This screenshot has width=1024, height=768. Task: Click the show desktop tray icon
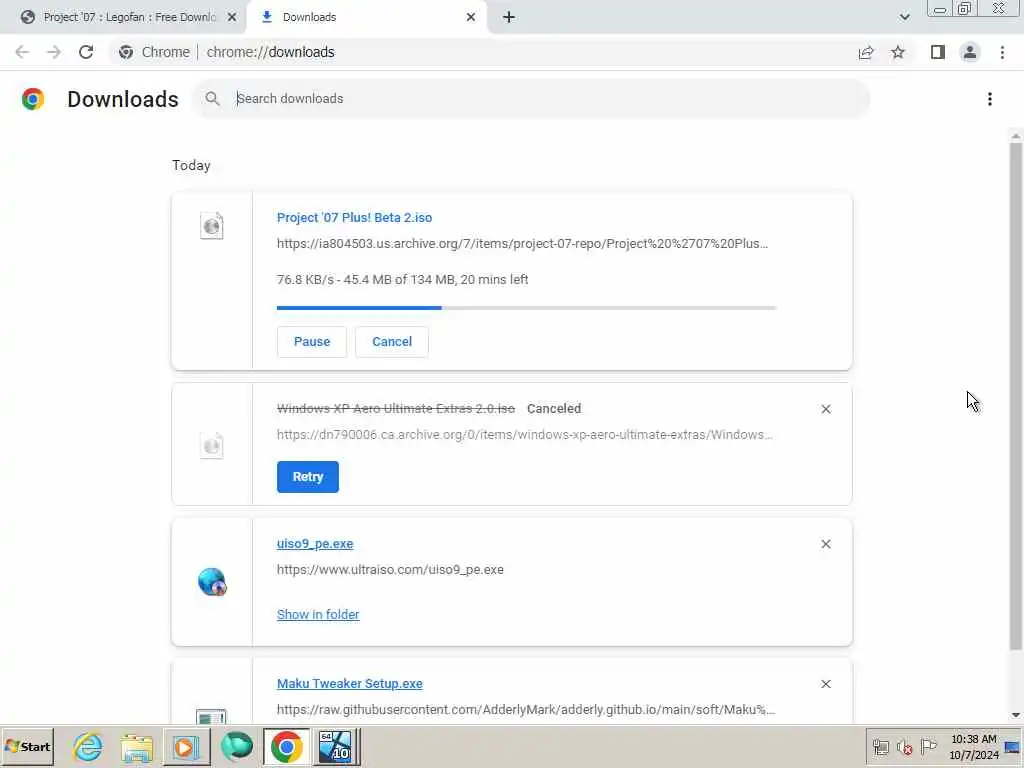pos(1013,746)
